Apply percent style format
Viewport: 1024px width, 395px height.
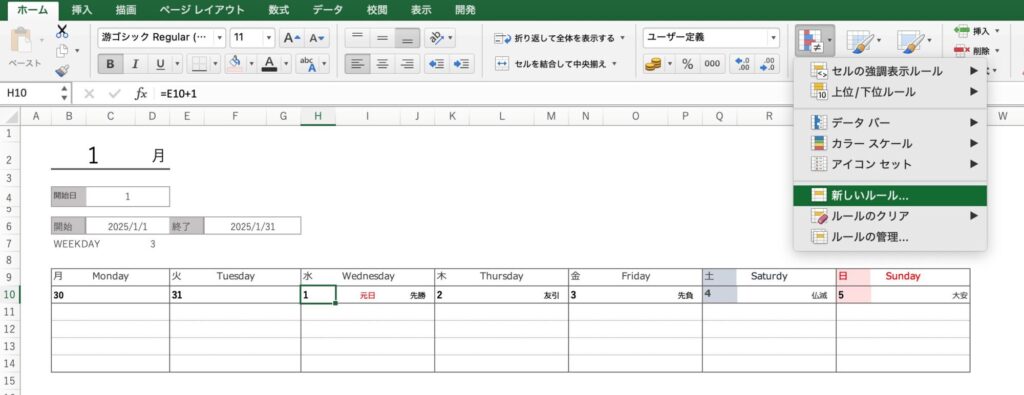coord(687,64)
